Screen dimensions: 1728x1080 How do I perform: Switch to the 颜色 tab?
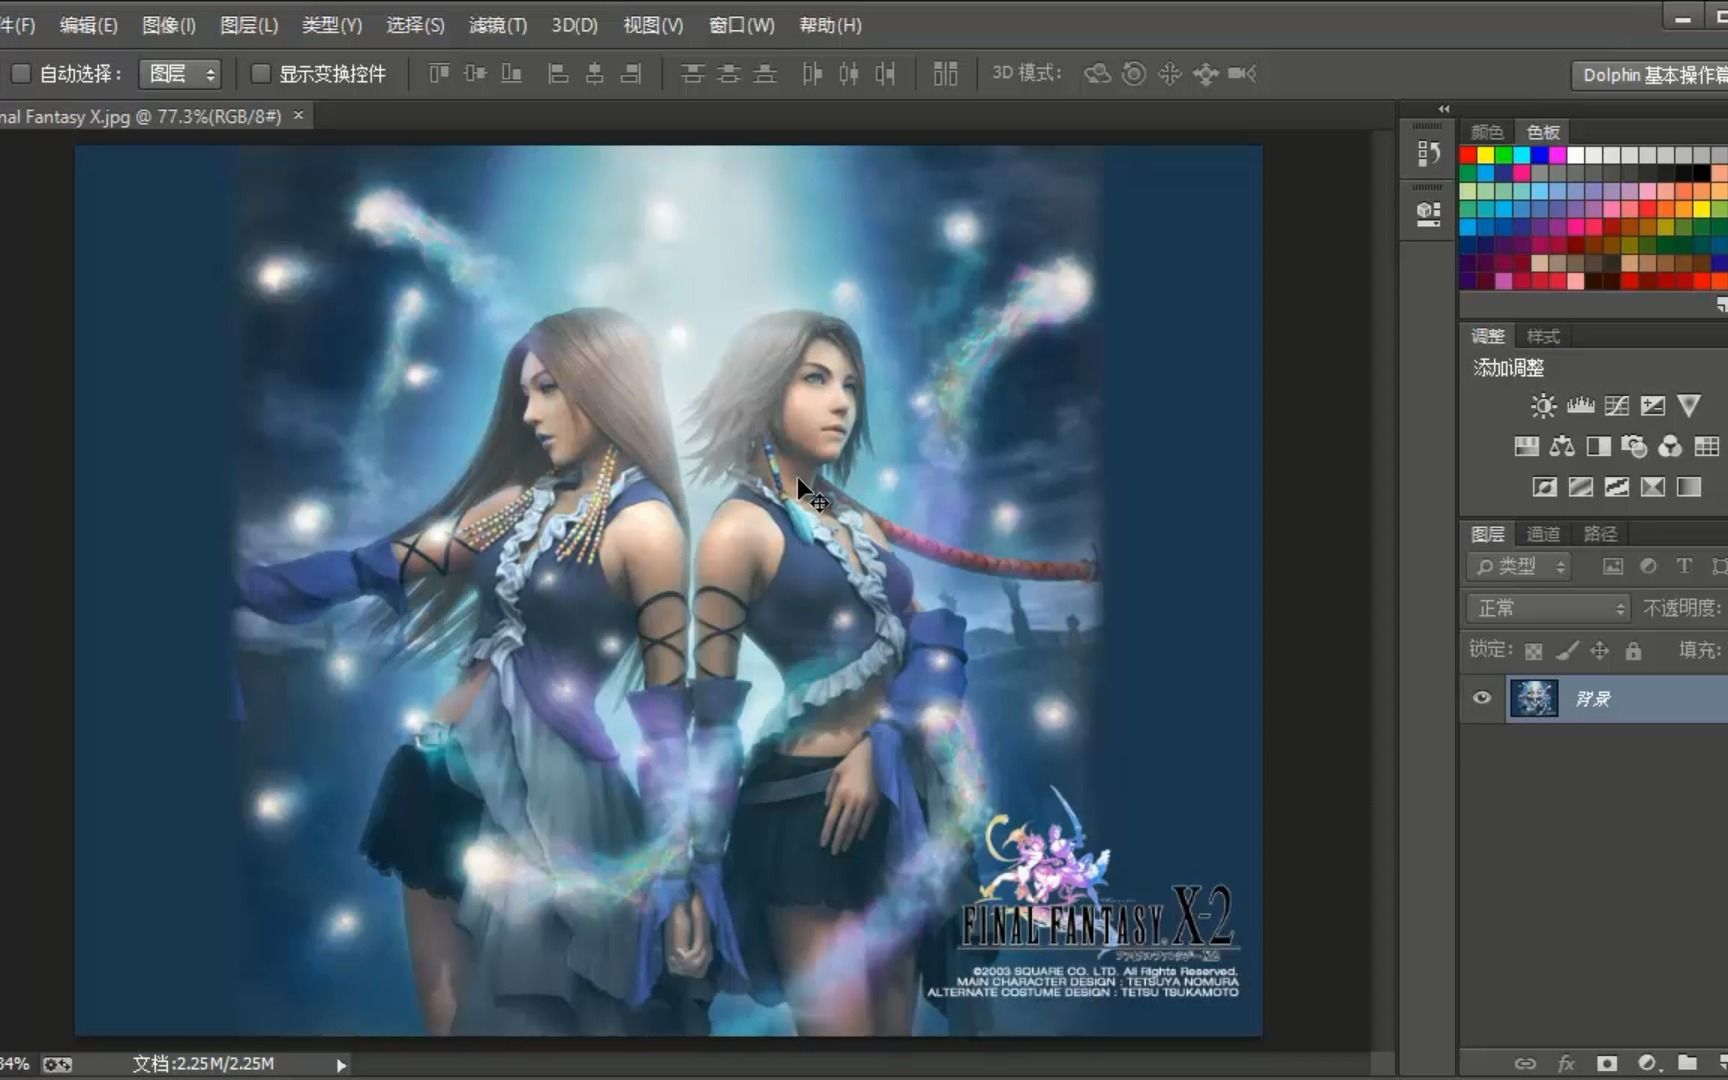point(1487,132)
